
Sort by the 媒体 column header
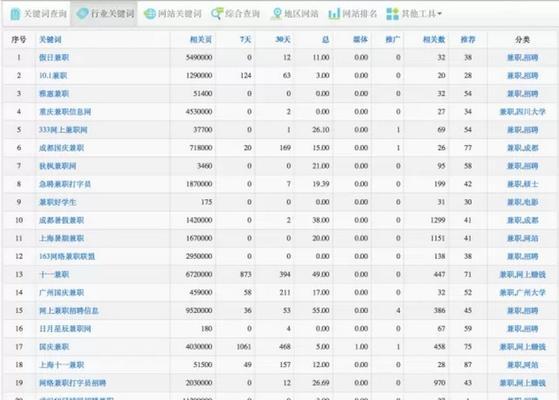coord(360,40)
